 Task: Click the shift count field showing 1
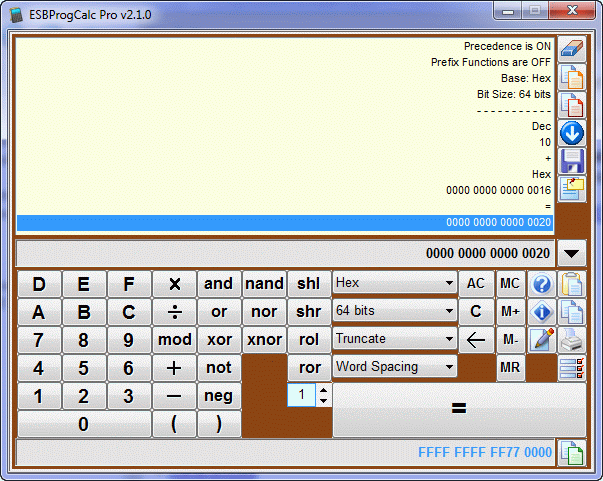pyautogui.click(x=302, y=395)
